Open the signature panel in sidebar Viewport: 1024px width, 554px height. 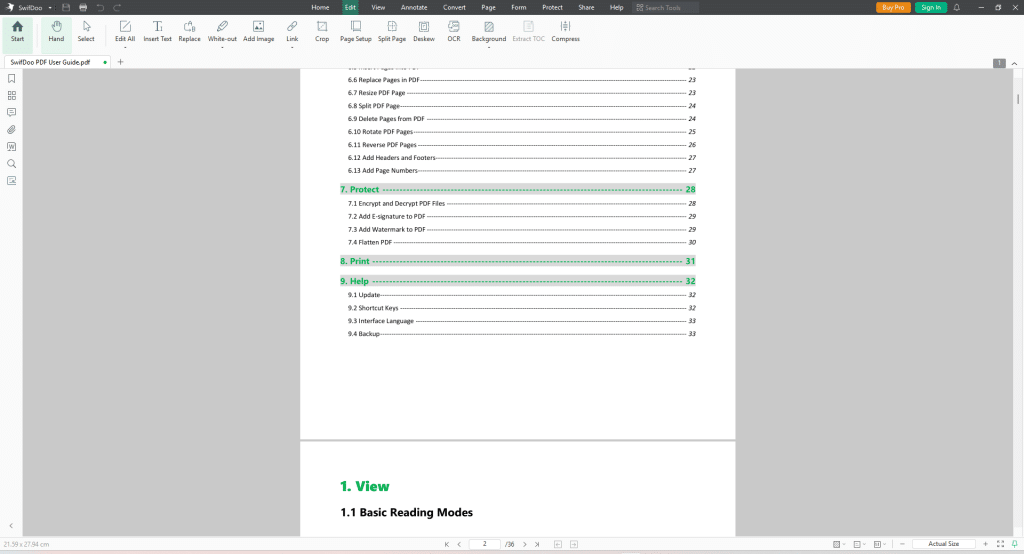pyautogui.click(x=11, y=180)
